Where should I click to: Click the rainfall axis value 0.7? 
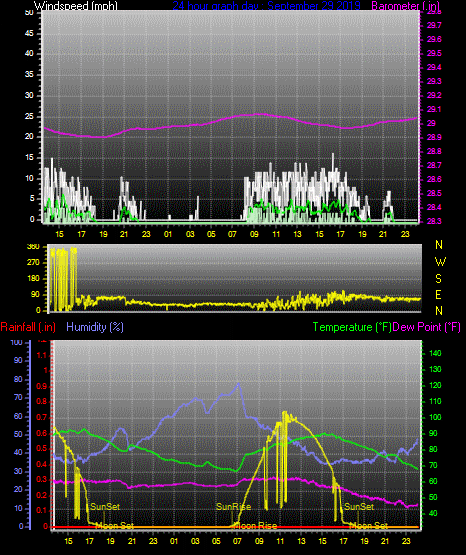click(x=41, y=417)
